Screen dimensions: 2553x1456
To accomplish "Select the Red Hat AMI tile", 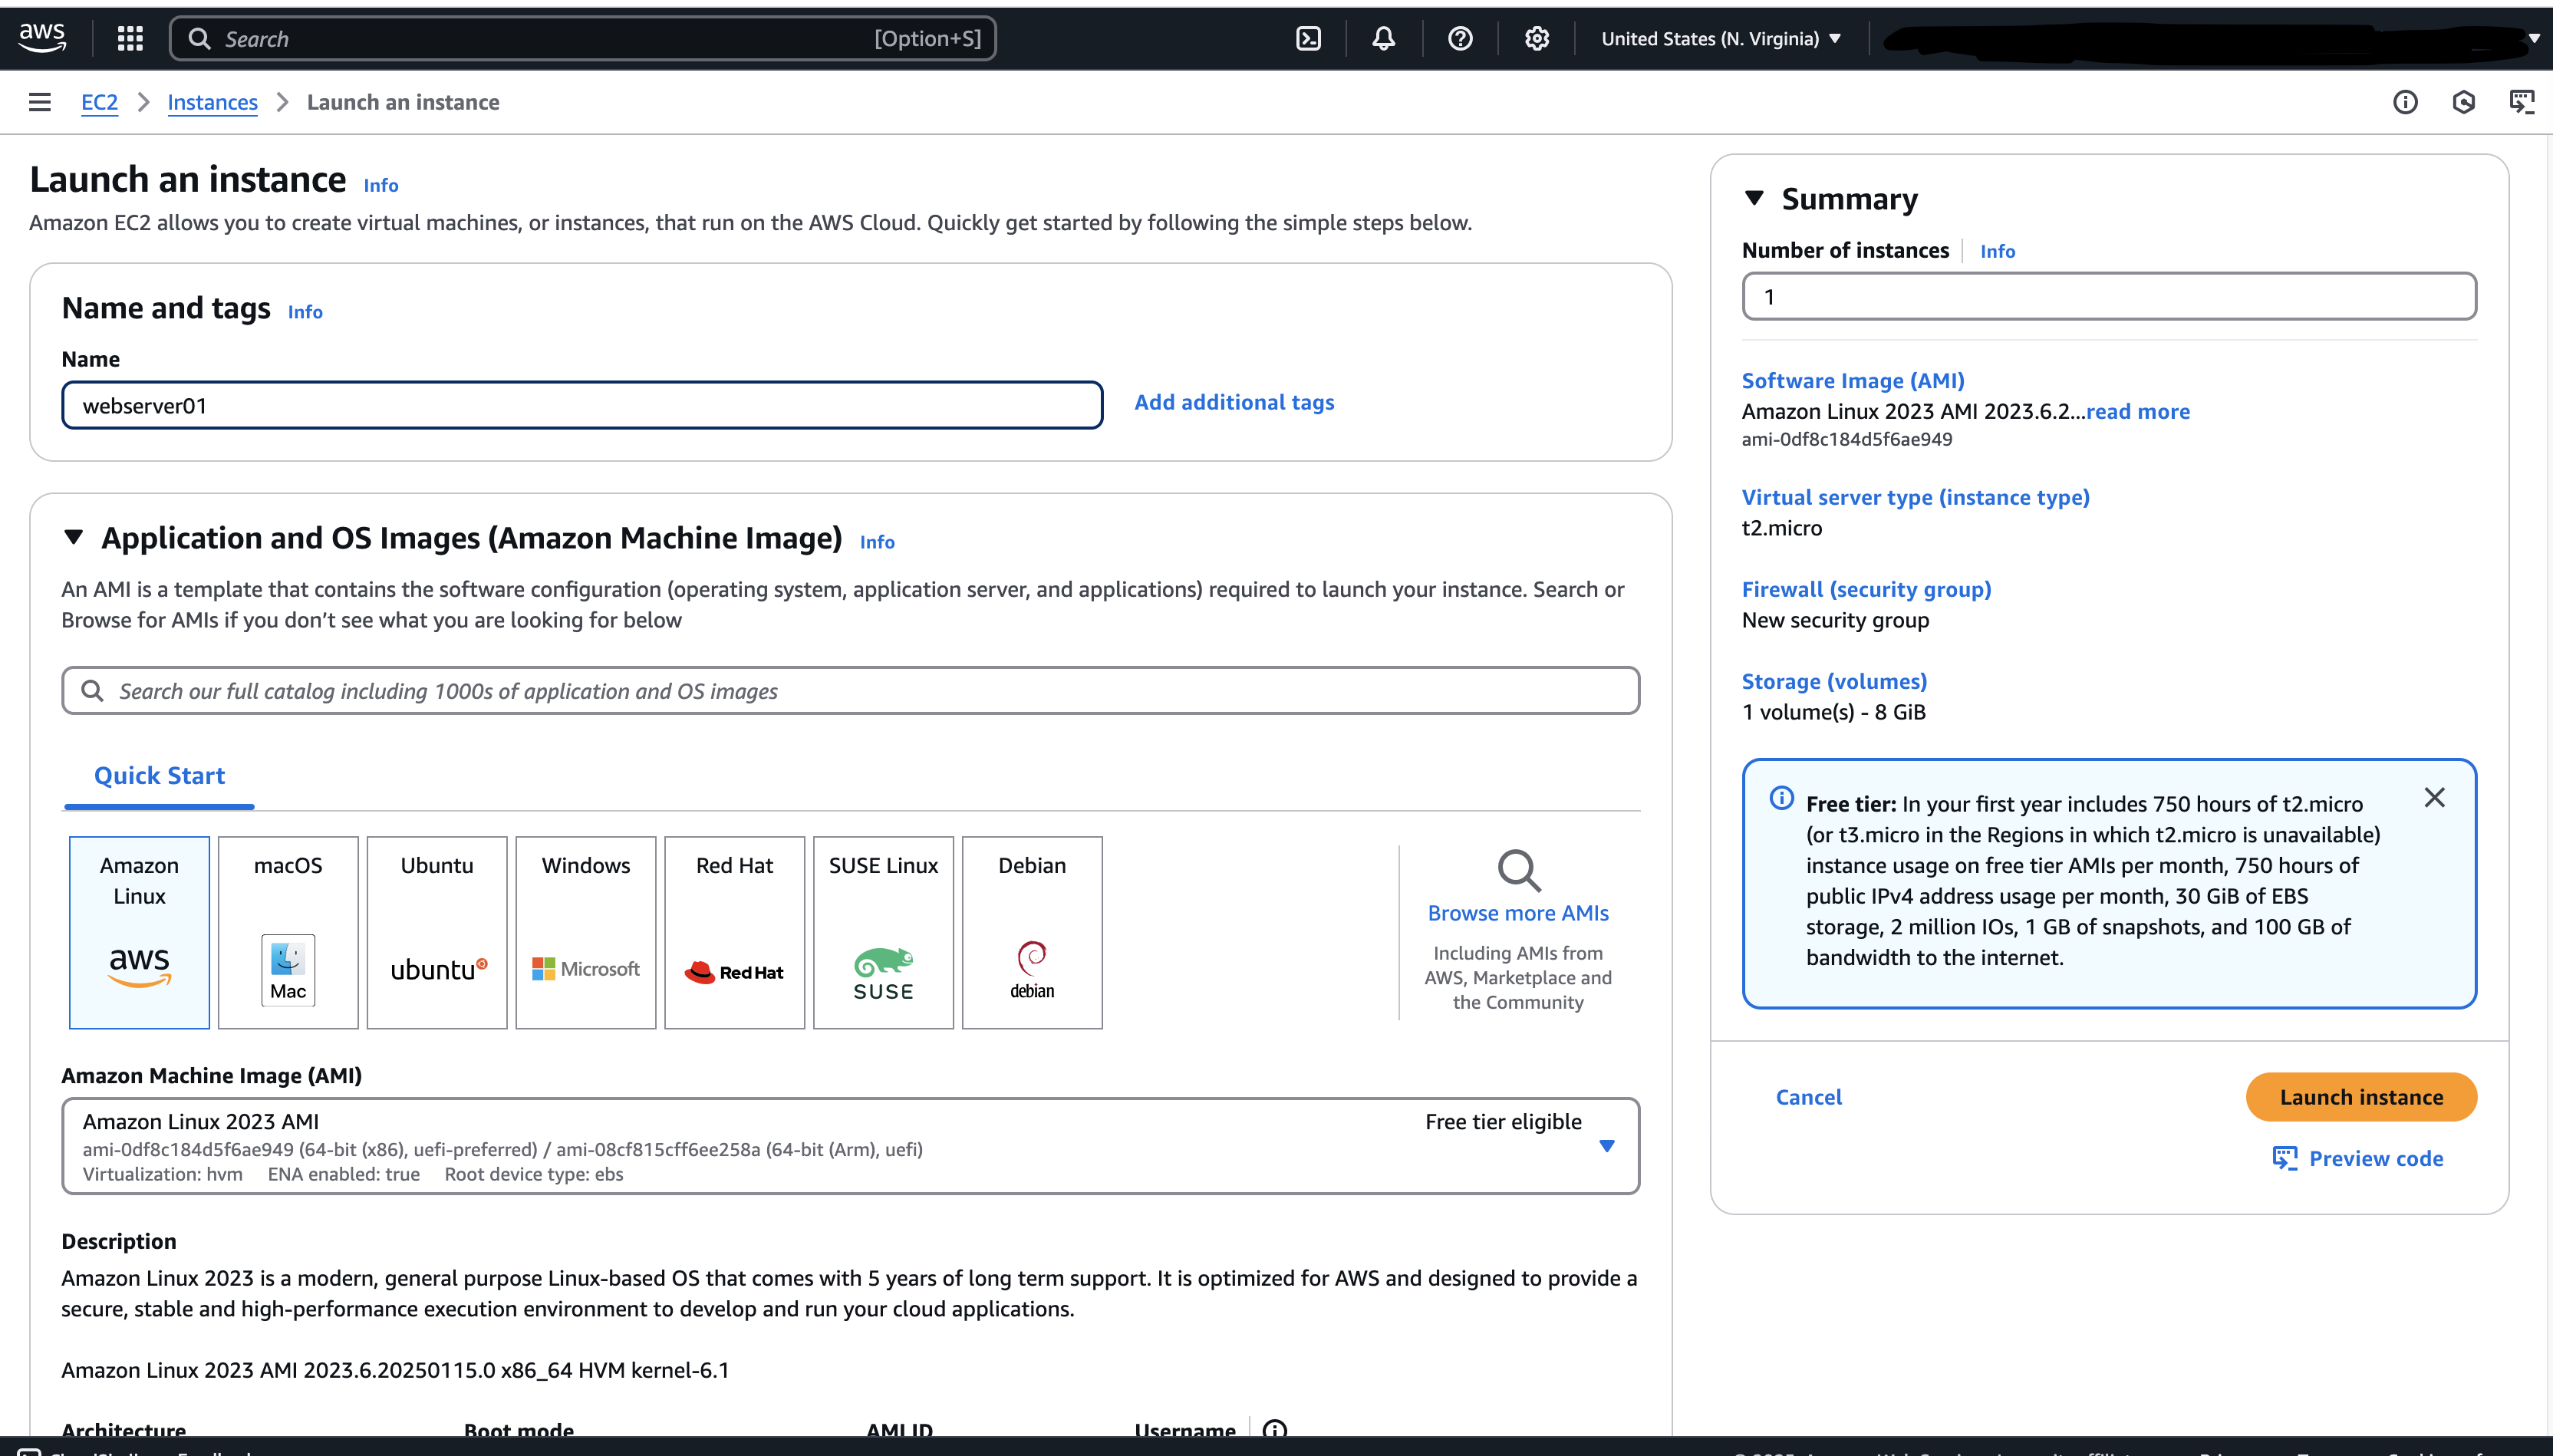I will (735, 932).
